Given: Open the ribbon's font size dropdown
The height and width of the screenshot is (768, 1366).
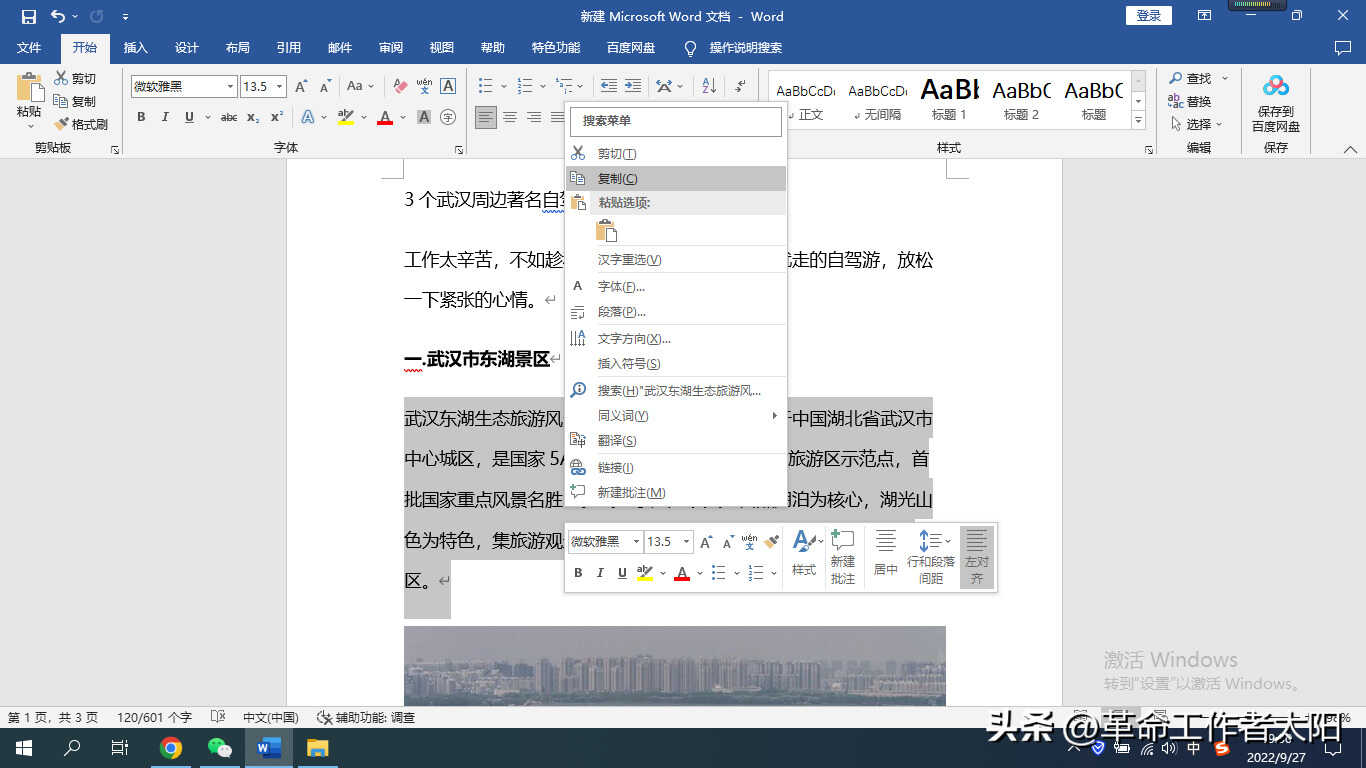Looking at the screenshot, I should click(x=280, y=87).
